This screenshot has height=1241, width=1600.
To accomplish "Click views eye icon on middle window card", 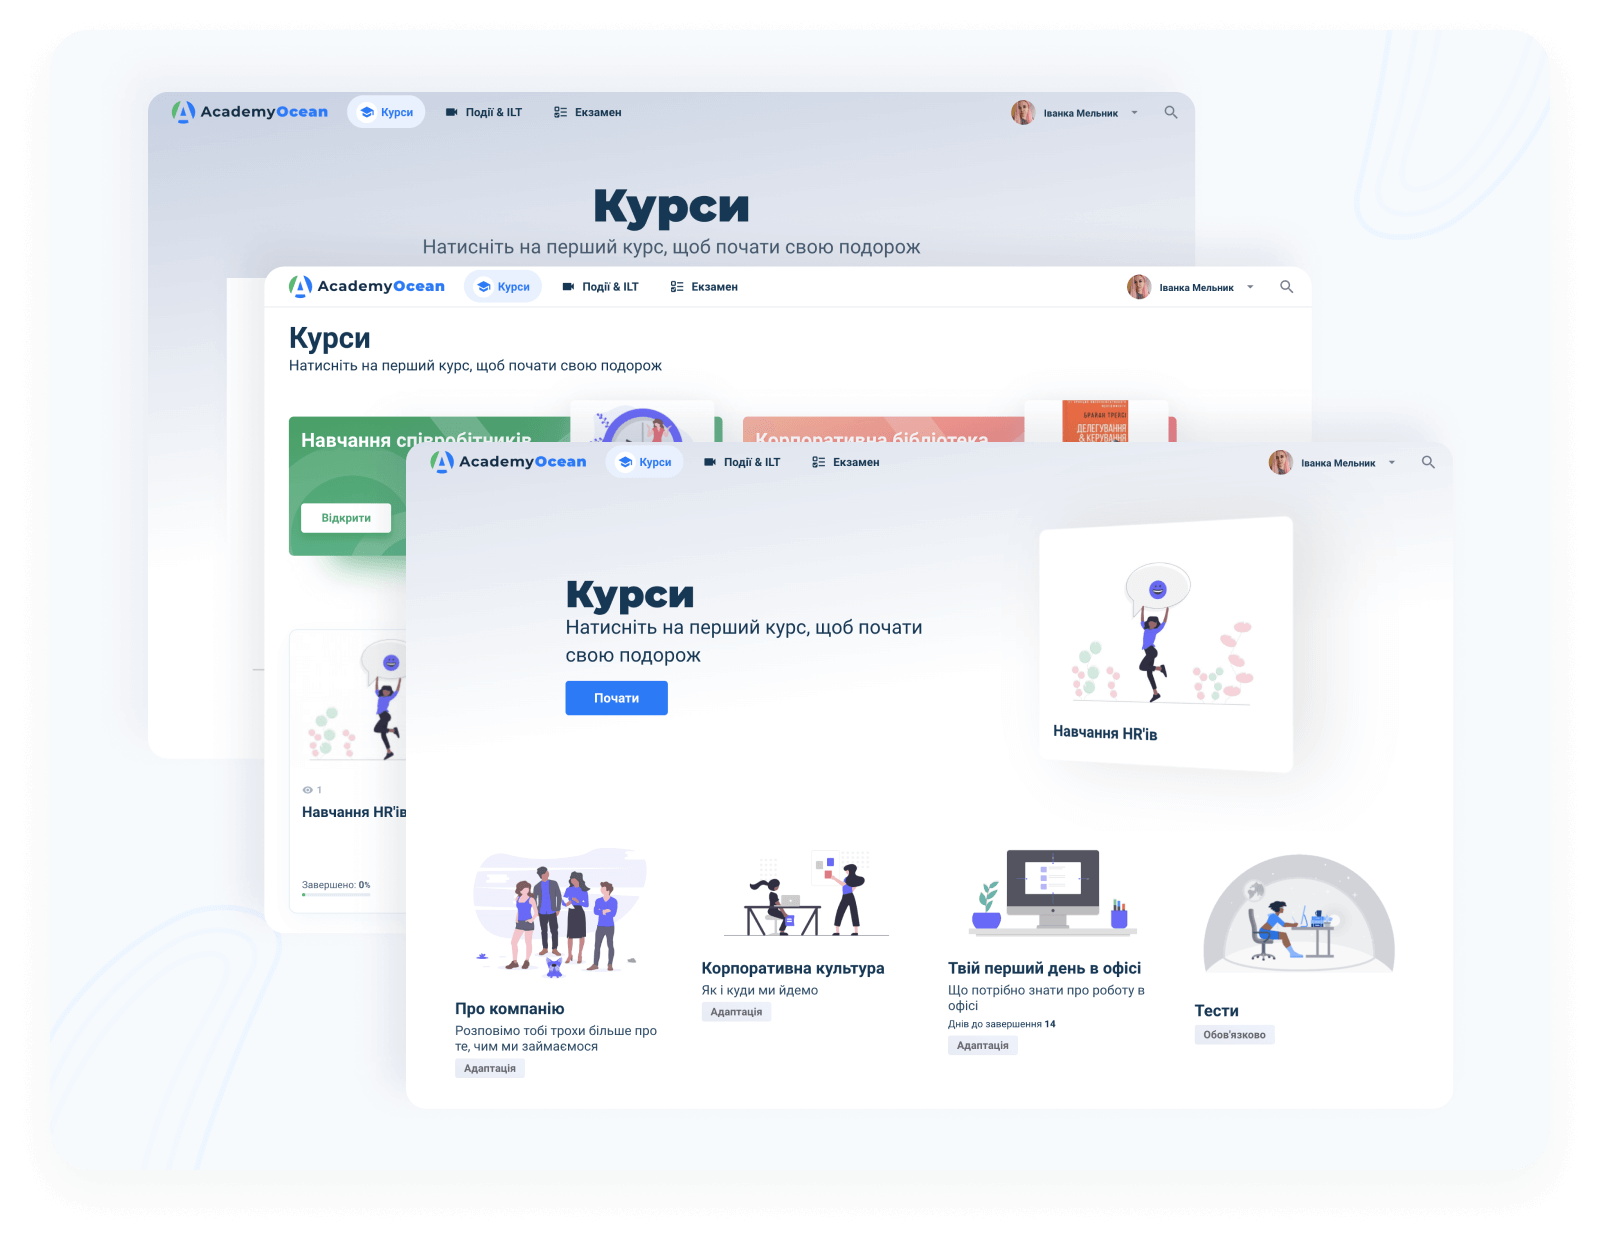I will [x=307, y=790].
